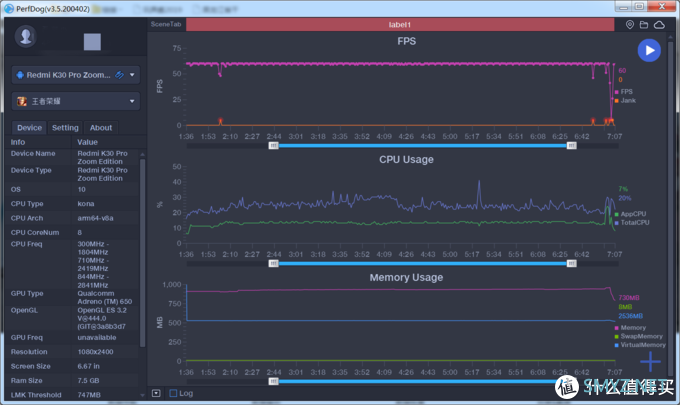680x405 pixels.
Task: Toggle the FPS legend series
Action: click(623, 91)
